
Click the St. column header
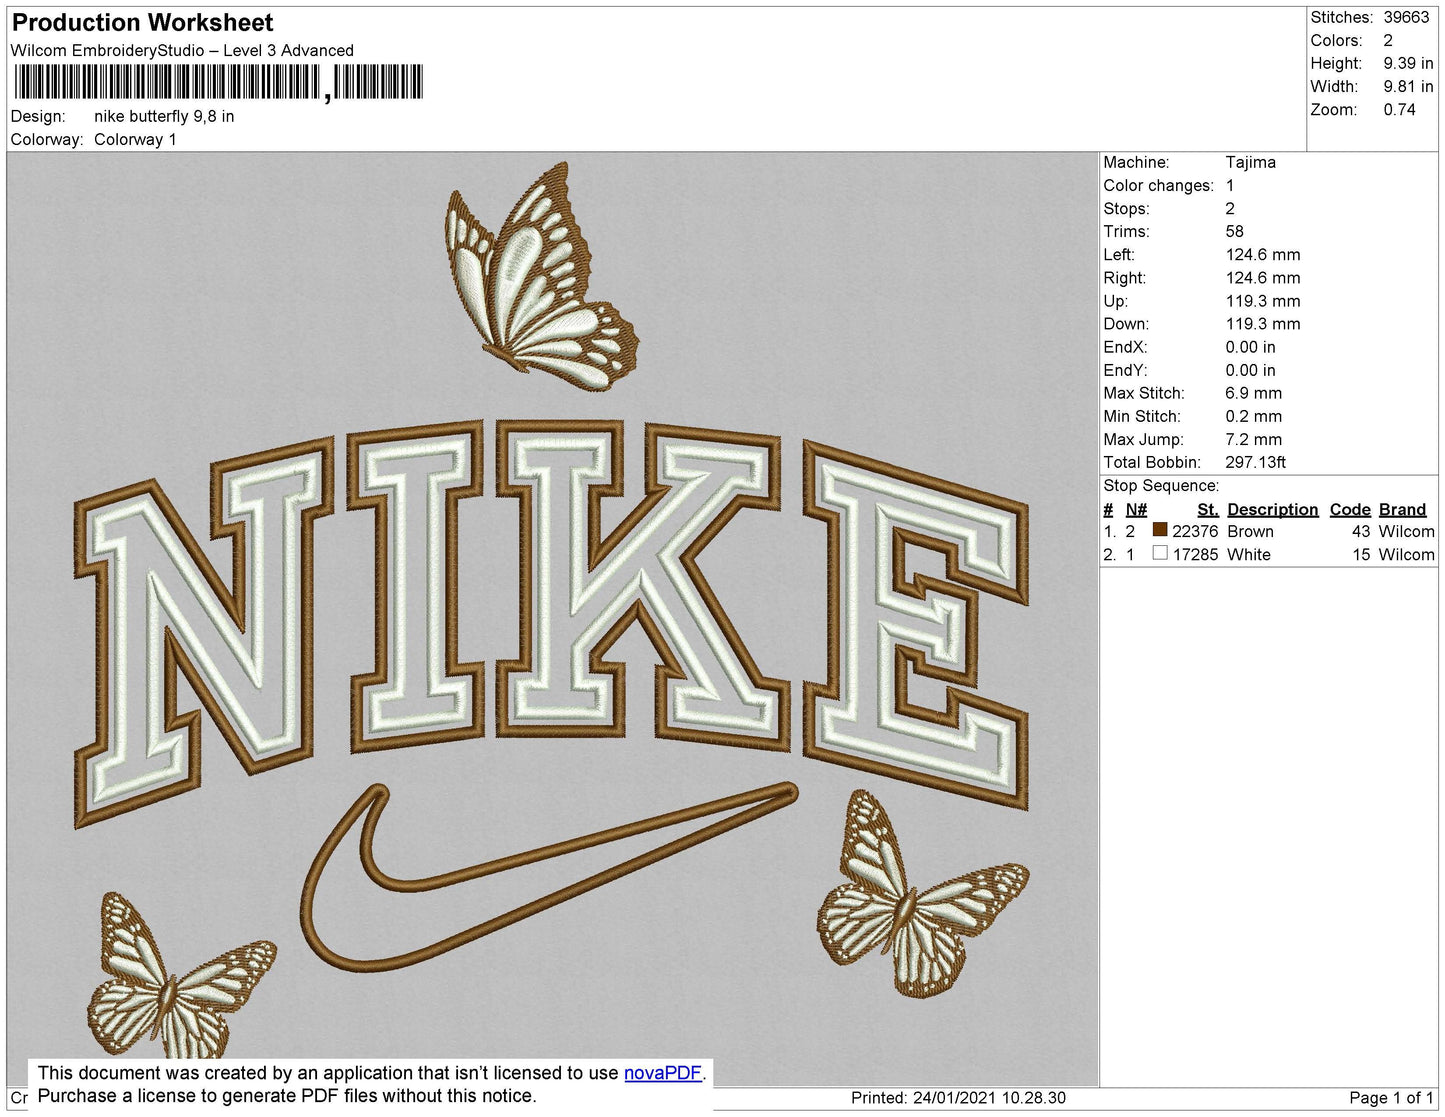tap(1207, 509)
